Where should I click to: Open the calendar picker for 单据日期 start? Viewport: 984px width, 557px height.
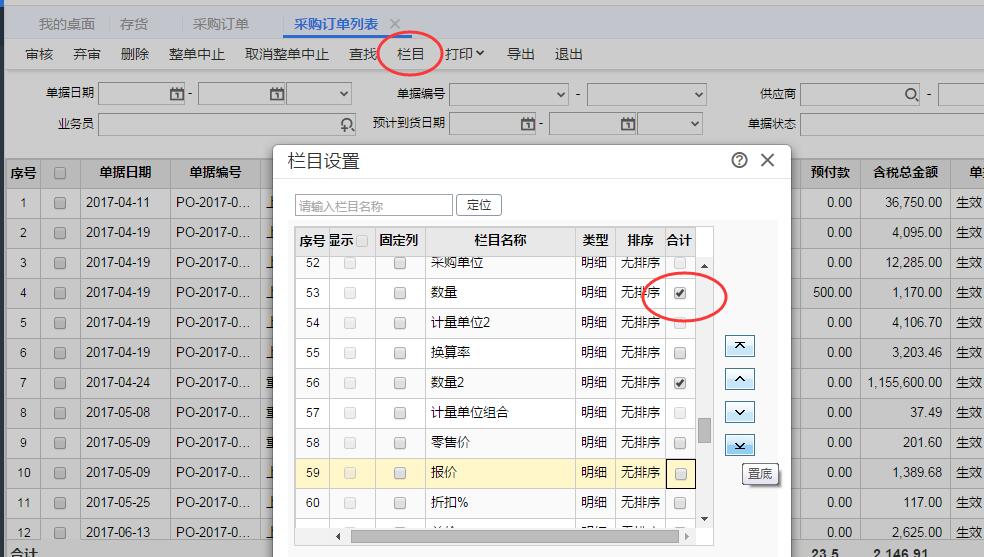point(177,94)
